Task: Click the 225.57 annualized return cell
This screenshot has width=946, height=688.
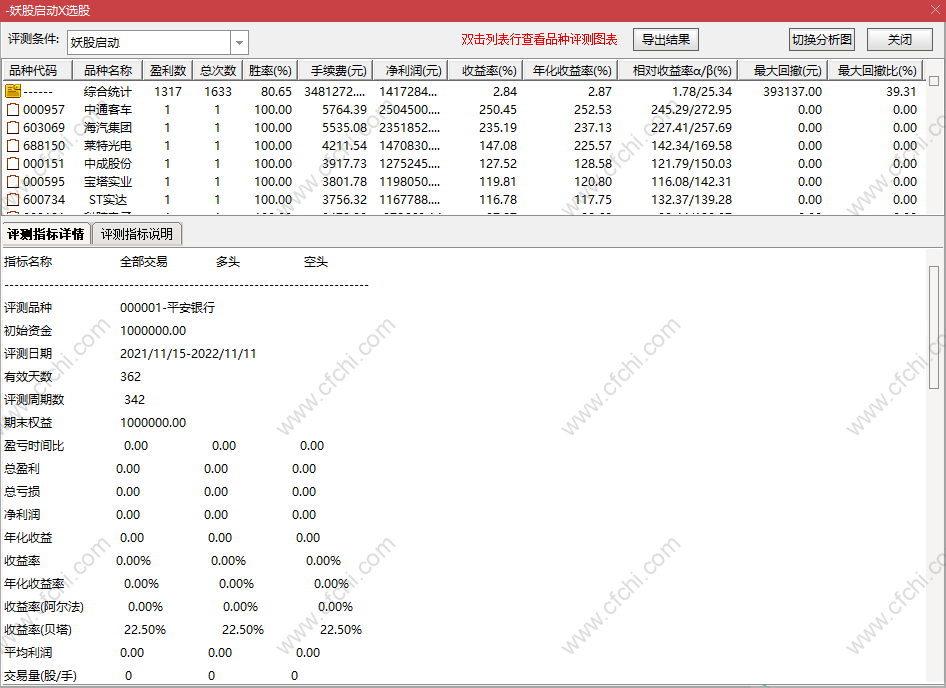Action: tap(593, 146)
